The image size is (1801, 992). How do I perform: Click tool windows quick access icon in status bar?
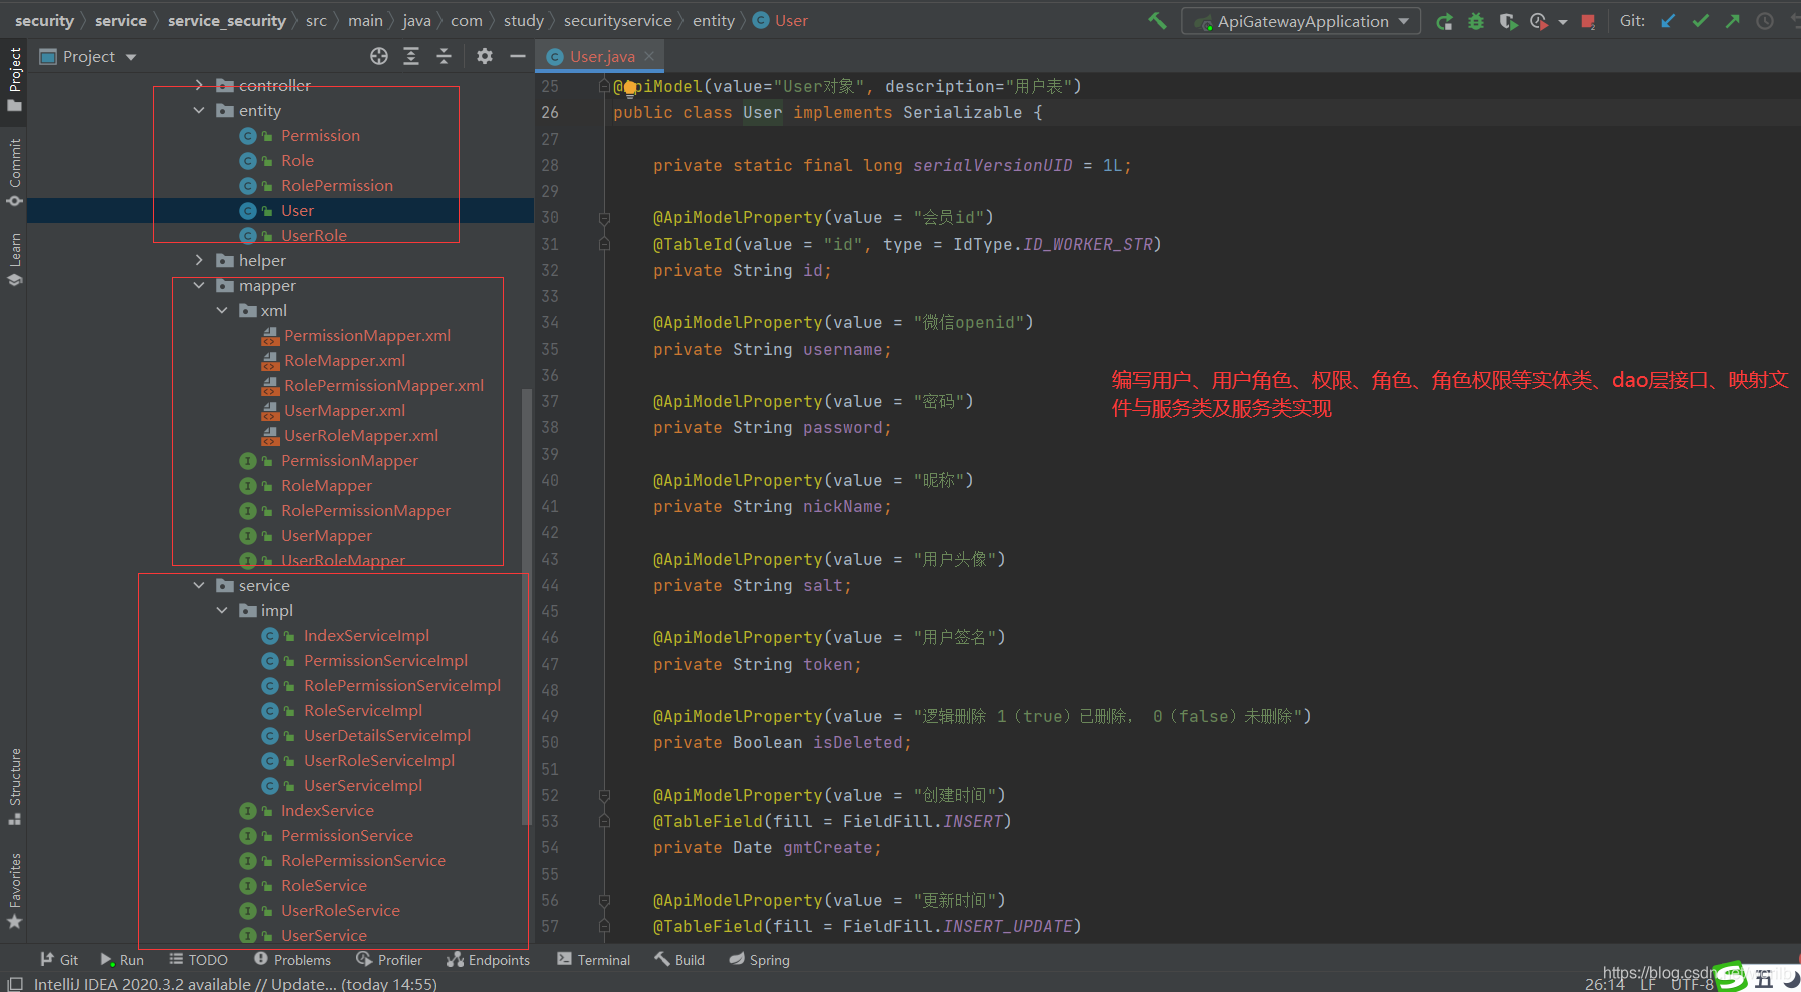click(x=15, y=984)
